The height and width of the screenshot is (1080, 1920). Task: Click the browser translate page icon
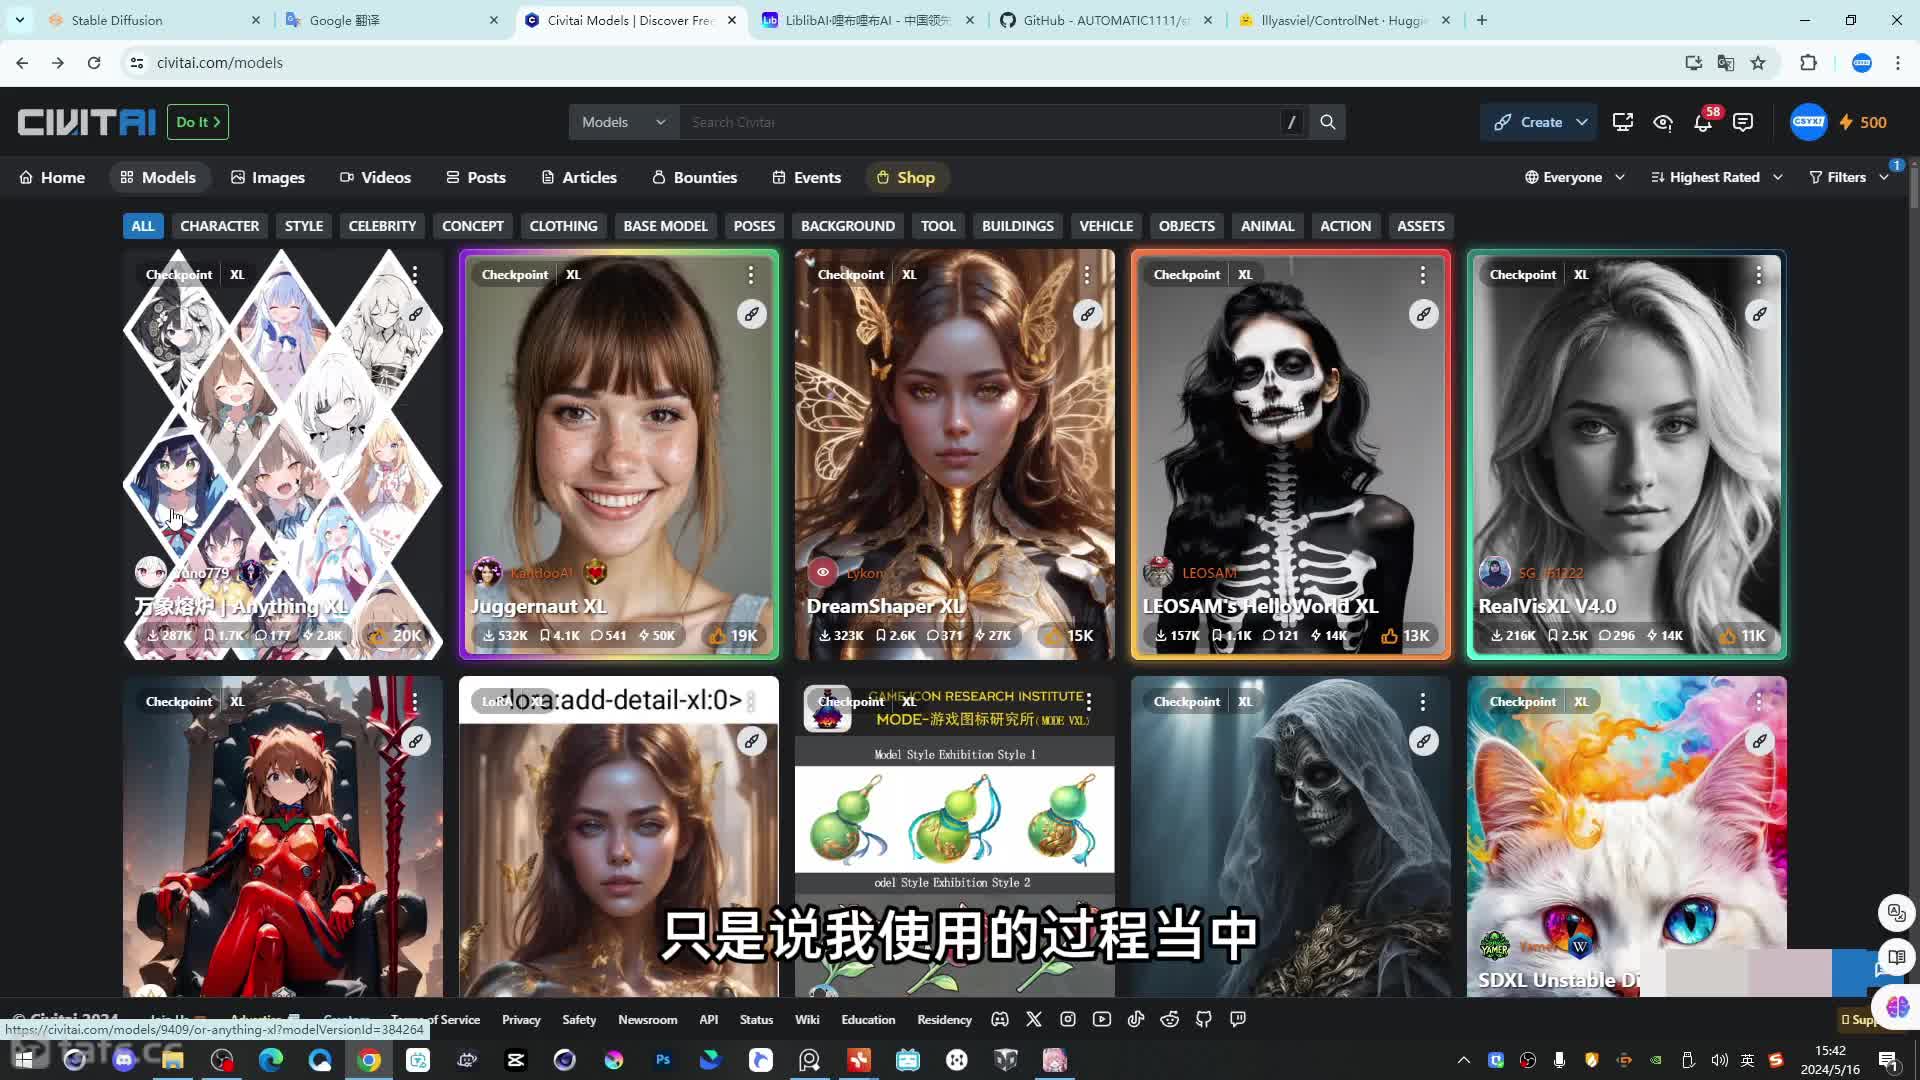[x=1726, y=63]
